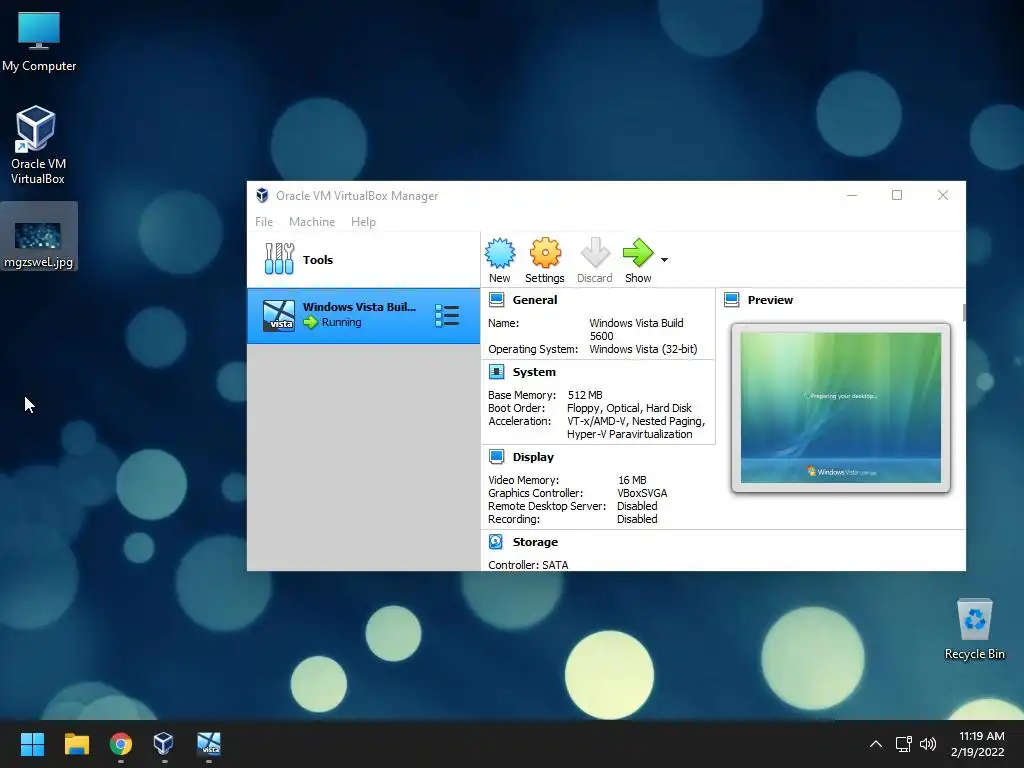The image size is (1024, 768).
Task: Open File Explorer from the taskbar
Action: coord(76,744)
